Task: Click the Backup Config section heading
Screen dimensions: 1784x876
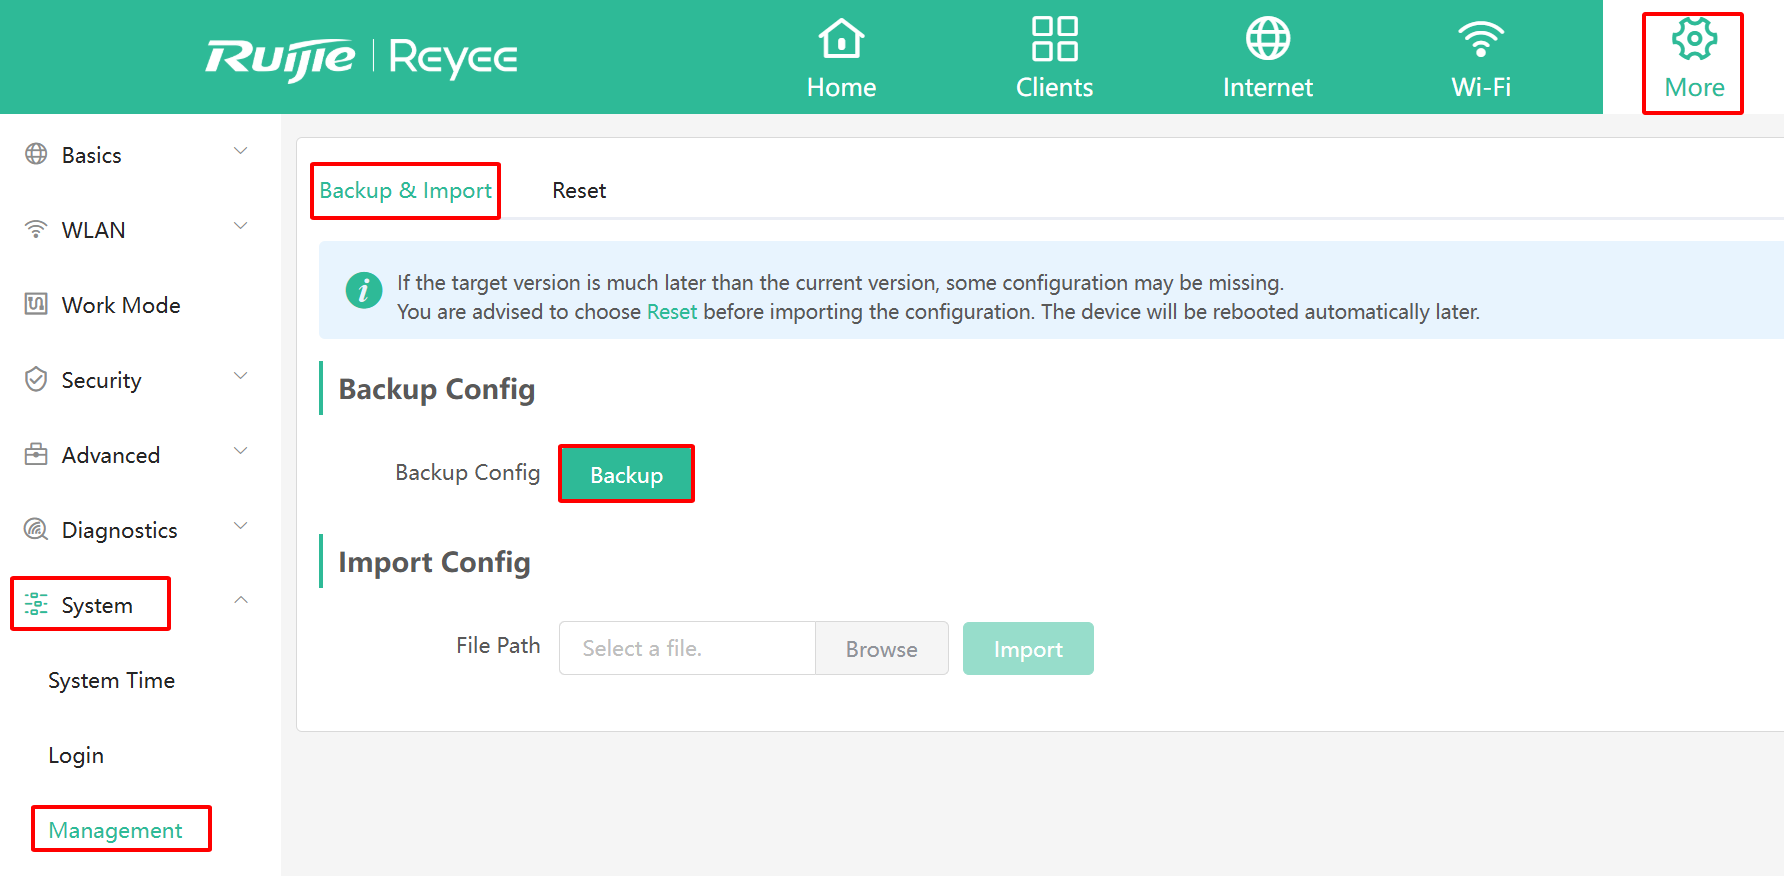Action: [x=436, y=389]
